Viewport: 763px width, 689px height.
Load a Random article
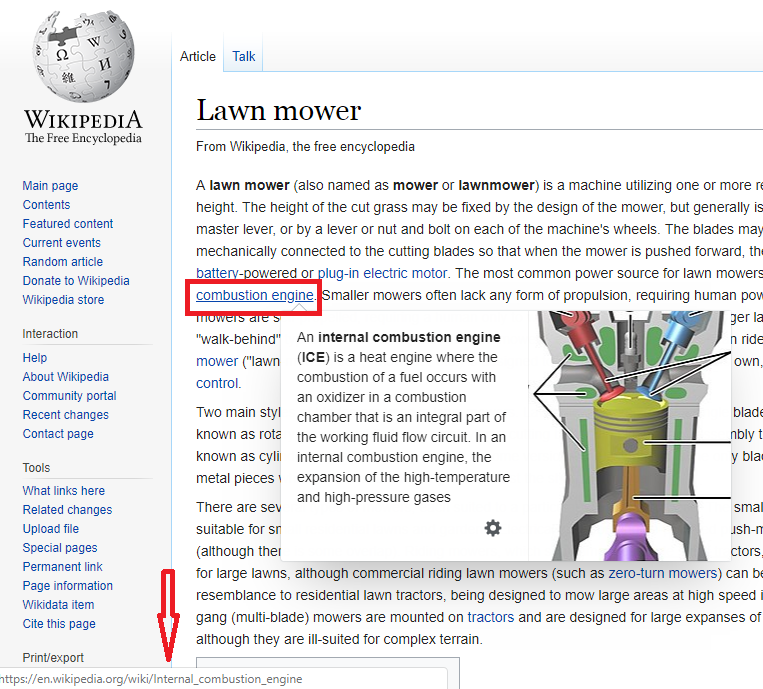(x=63, y=262)
